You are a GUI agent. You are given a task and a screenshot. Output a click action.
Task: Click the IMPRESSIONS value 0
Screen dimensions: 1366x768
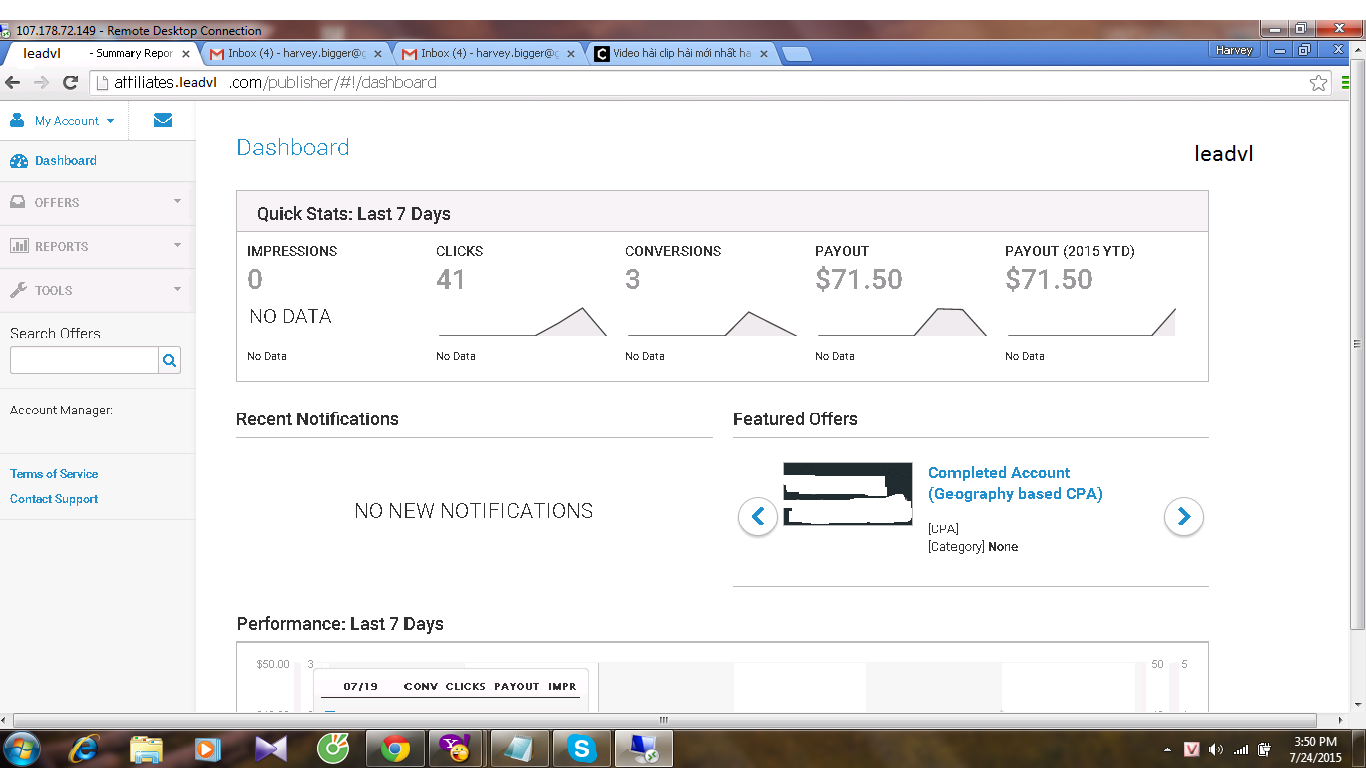255,280
